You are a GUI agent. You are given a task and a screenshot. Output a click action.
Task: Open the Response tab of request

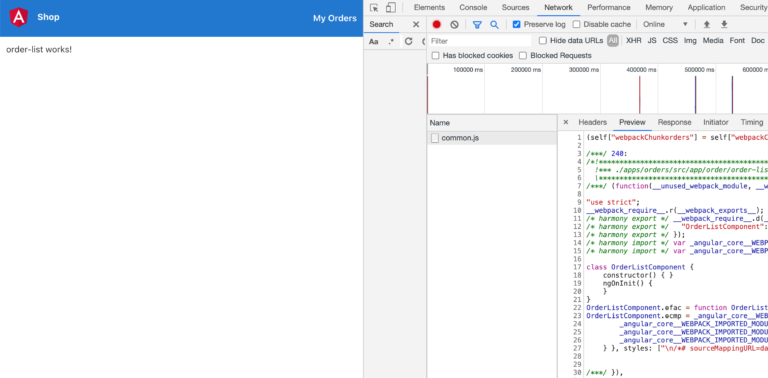674,122
